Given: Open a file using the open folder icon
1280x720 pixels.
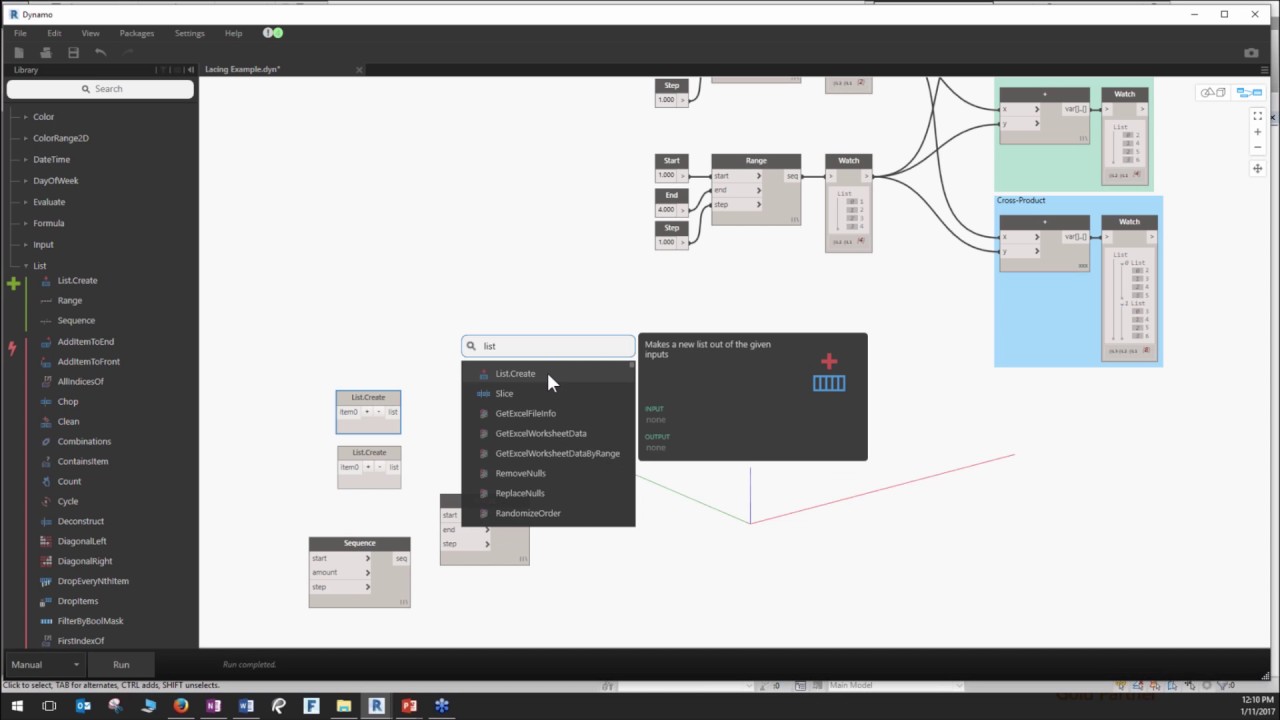Looking at the screenshot, I should tap(46, 52).
